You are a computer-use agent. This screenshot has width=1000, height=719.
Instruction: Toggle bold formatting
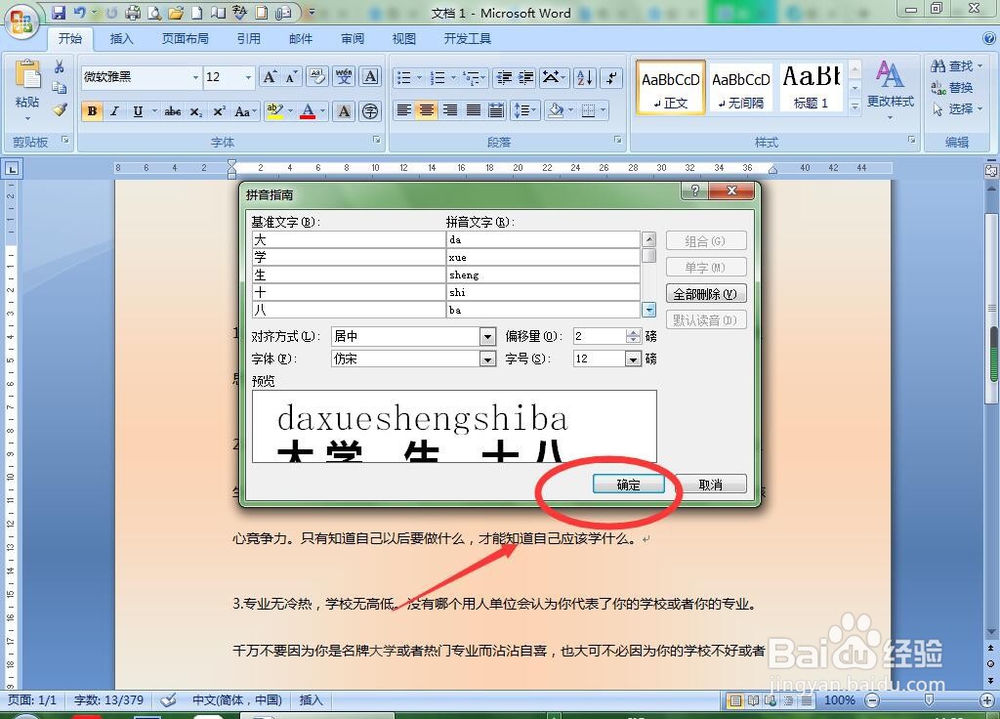click(92, 111)
